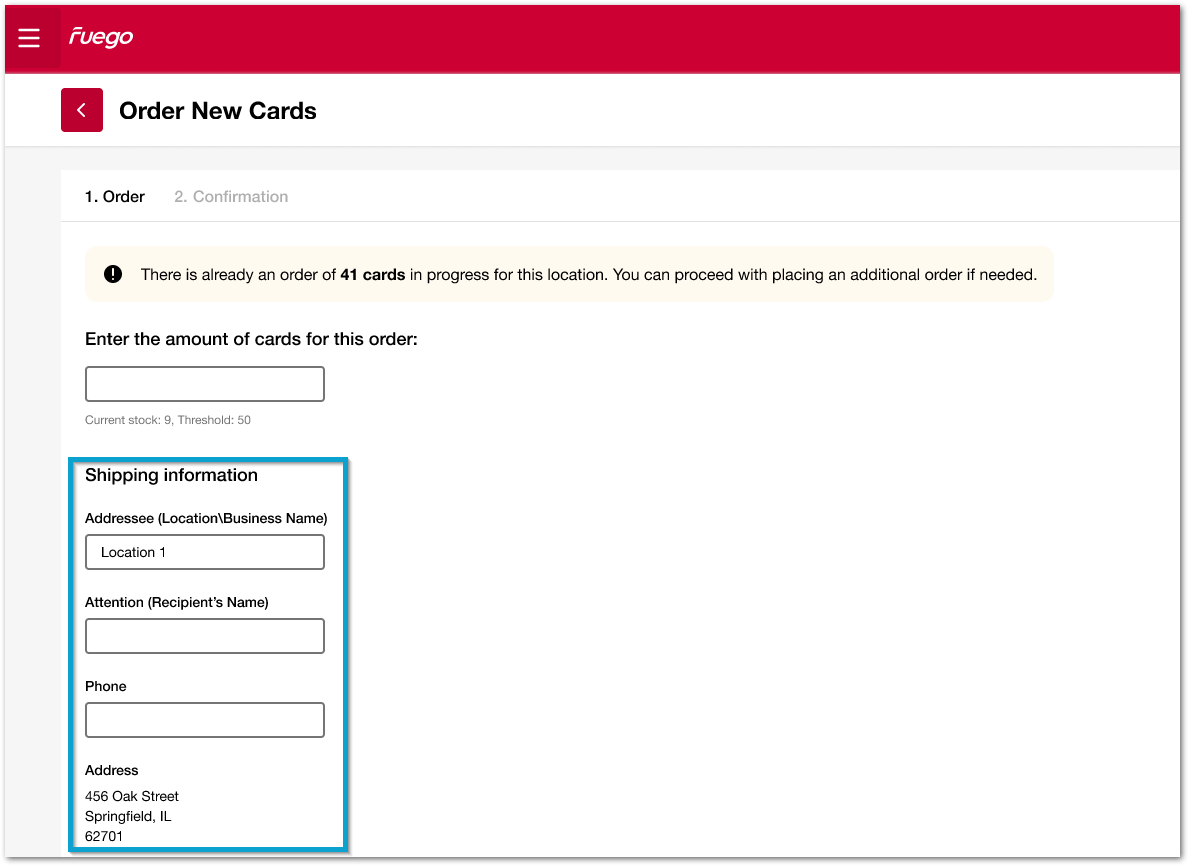
Task: Click the bold 41 cards text
Action: click(372, 274)
